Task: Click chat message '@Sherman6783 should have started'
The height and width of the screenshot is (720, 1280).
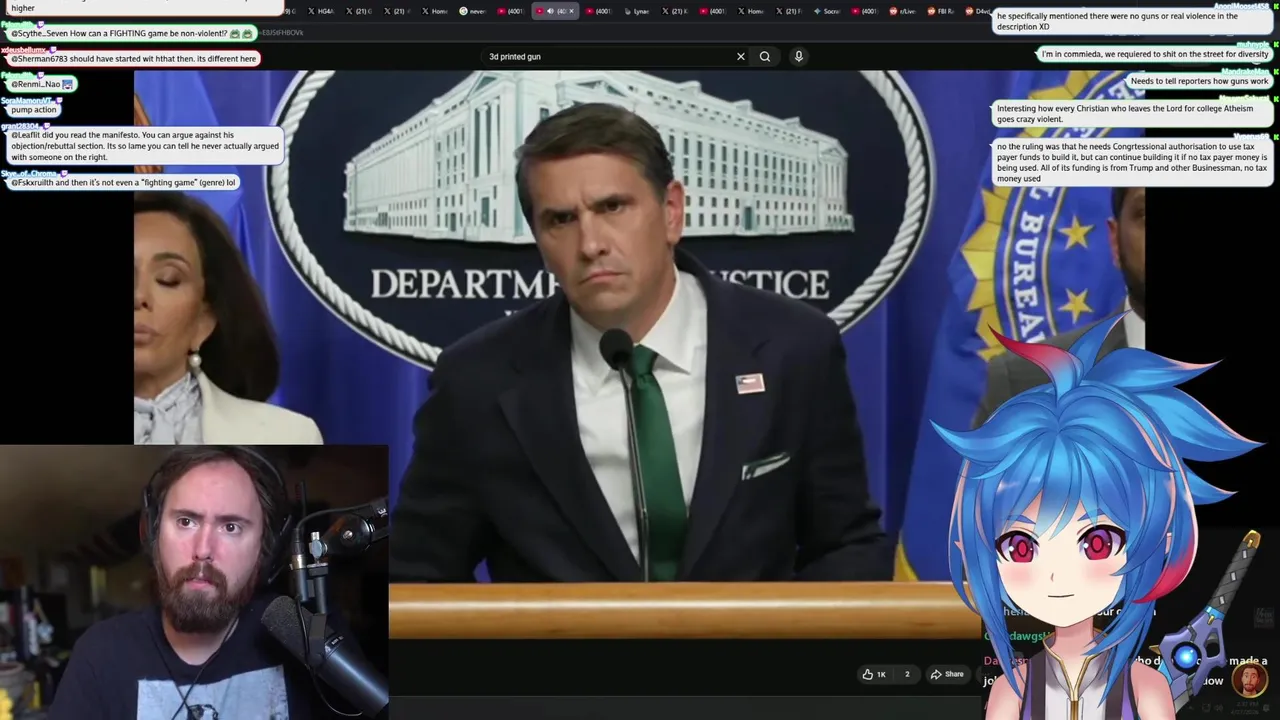Action: tap(134, 58)
